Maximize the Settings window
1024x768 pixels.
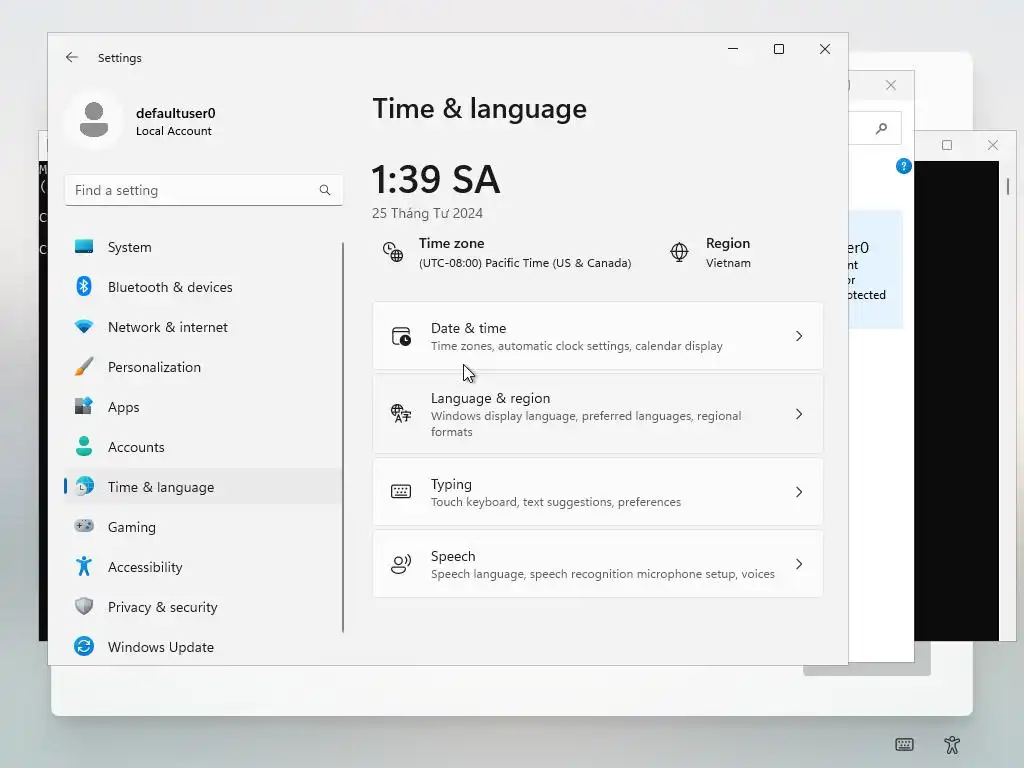[778, 49]
